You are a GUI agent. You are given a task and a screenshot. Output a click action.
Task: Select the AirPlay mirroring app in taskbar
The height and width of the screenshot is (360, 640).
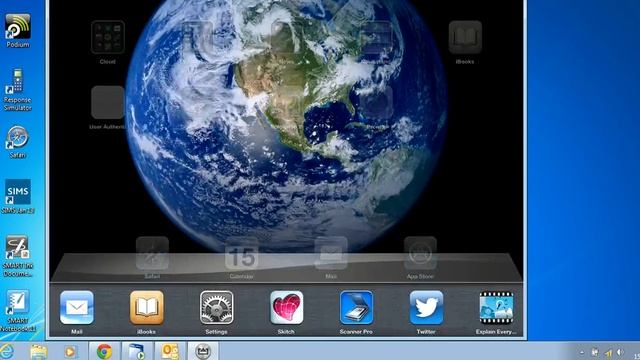(203, 351)
